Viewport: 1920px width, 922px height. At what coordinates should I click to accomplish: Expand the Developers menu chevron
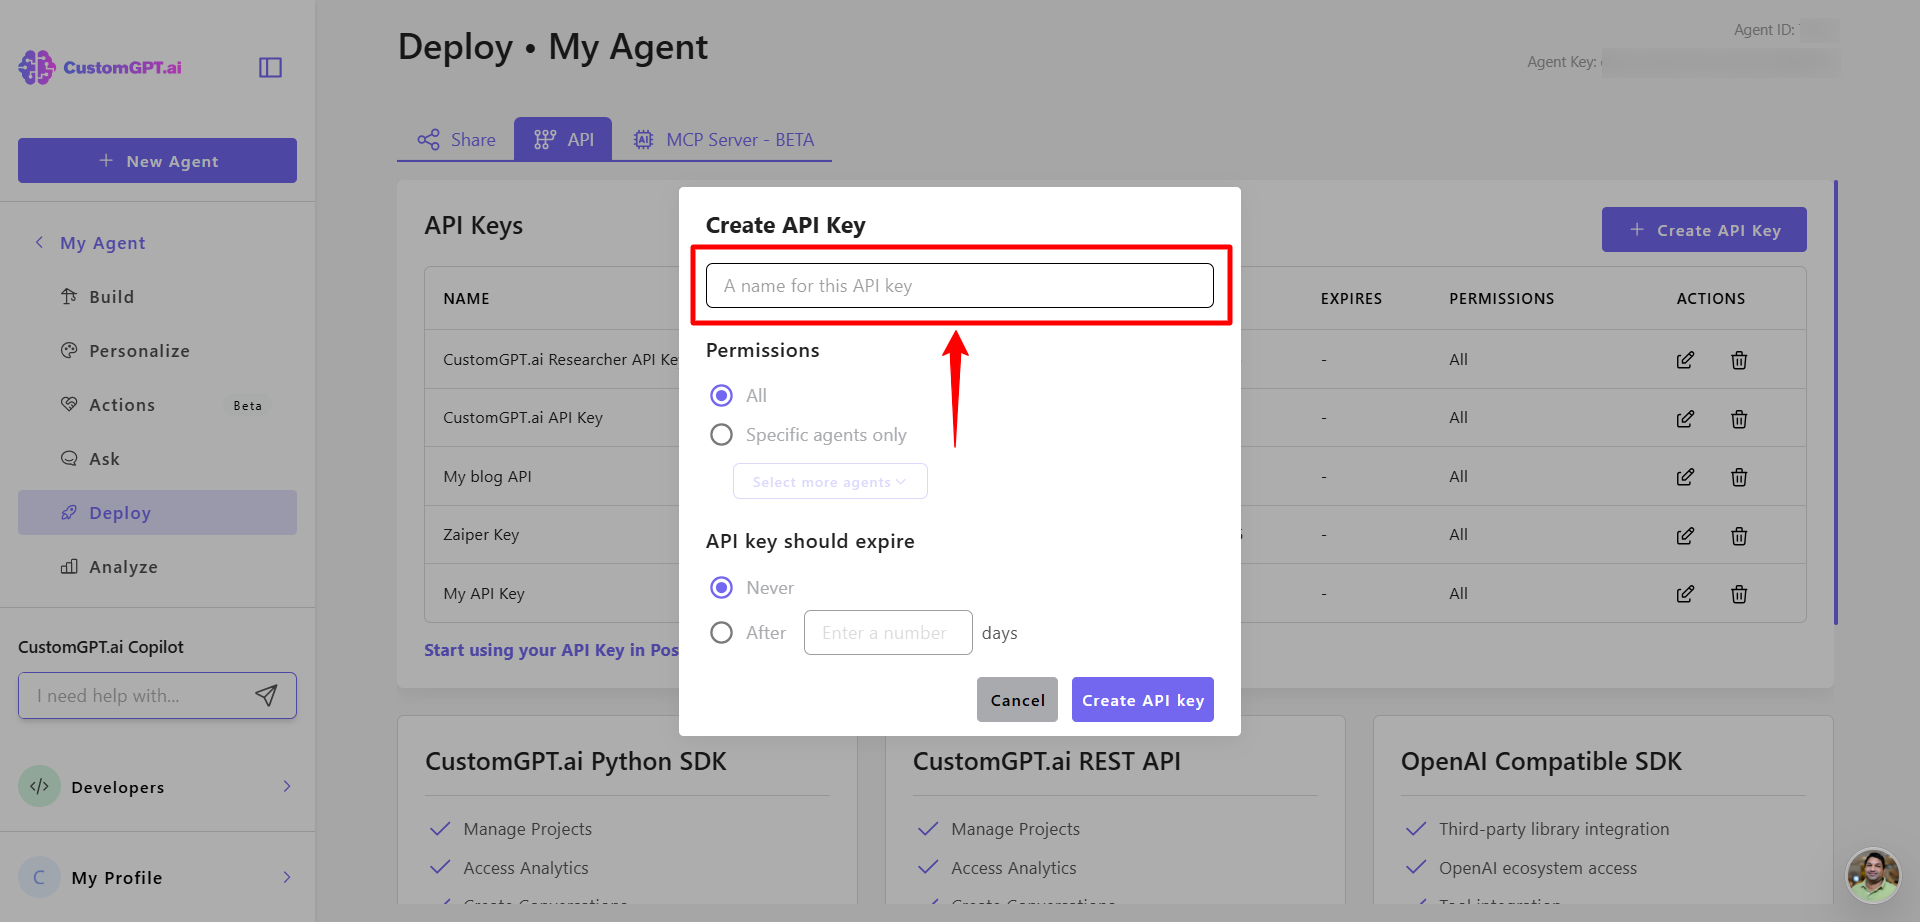[287, 786]
